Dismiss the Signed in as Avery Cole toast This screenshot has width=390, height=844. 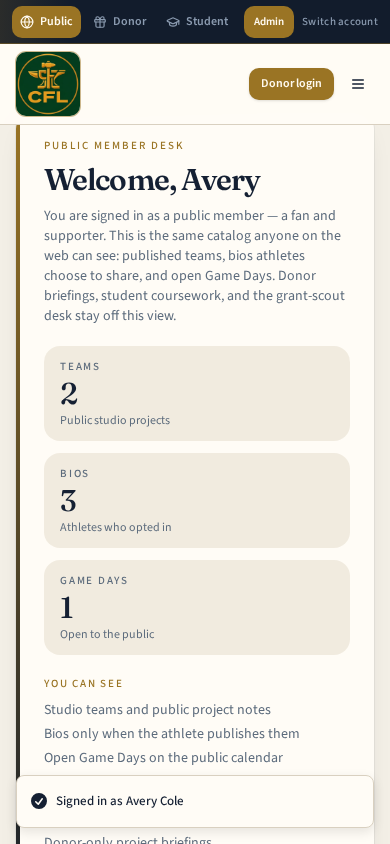tap(195, 801)
